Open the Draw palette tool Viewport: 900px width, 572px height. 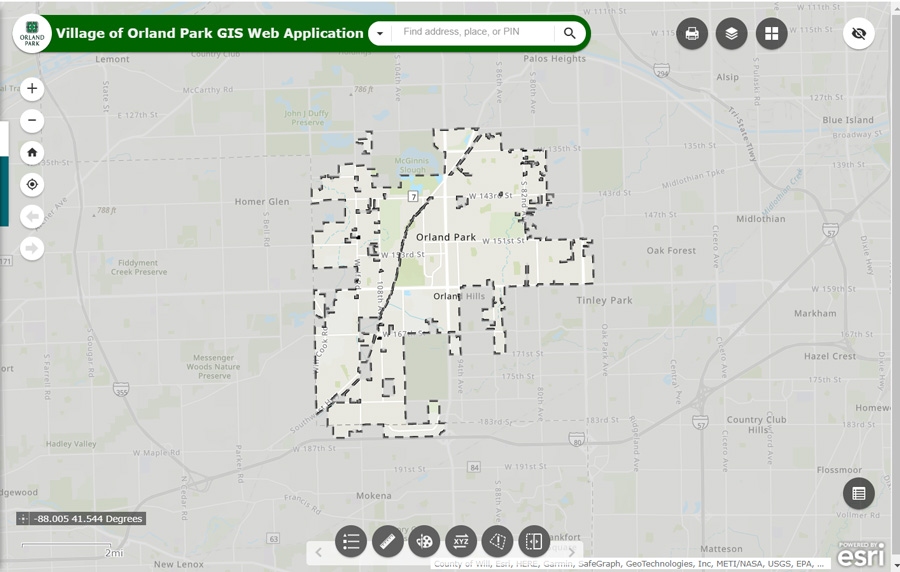[424, 541]
